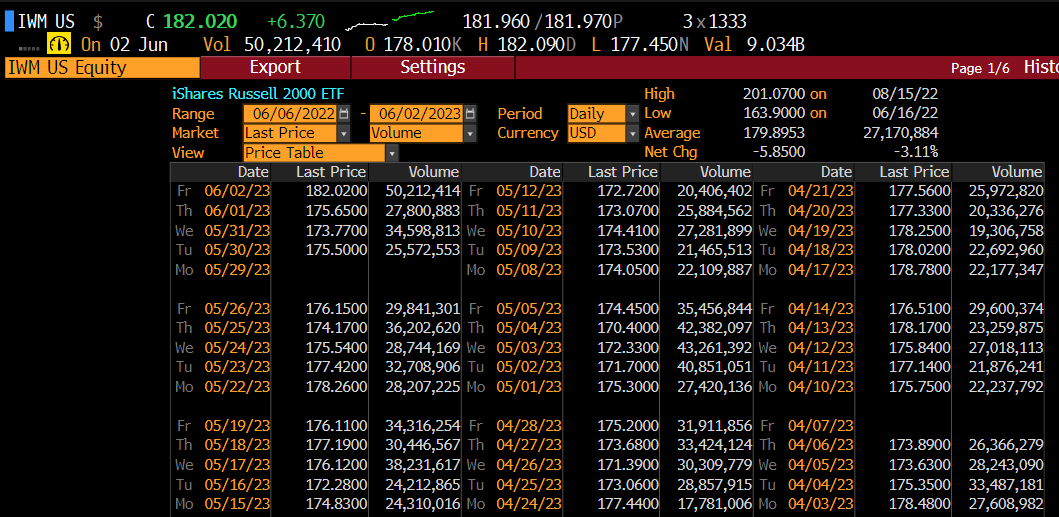Click the IWM US Equity security field
Viewport: 1059px width, 517px height.
(x=102, y=68)
